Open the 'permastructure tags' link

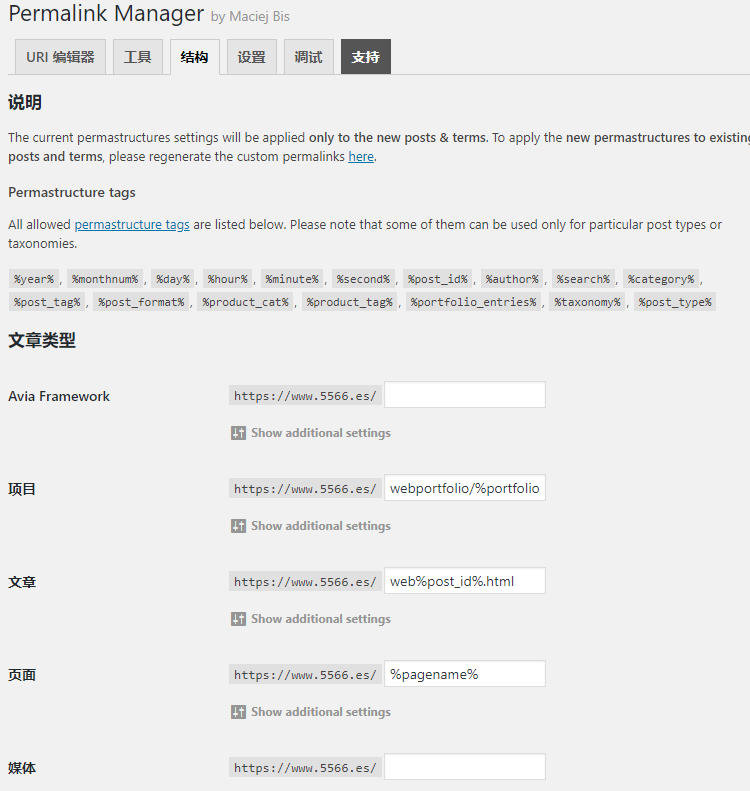[132, 224]
